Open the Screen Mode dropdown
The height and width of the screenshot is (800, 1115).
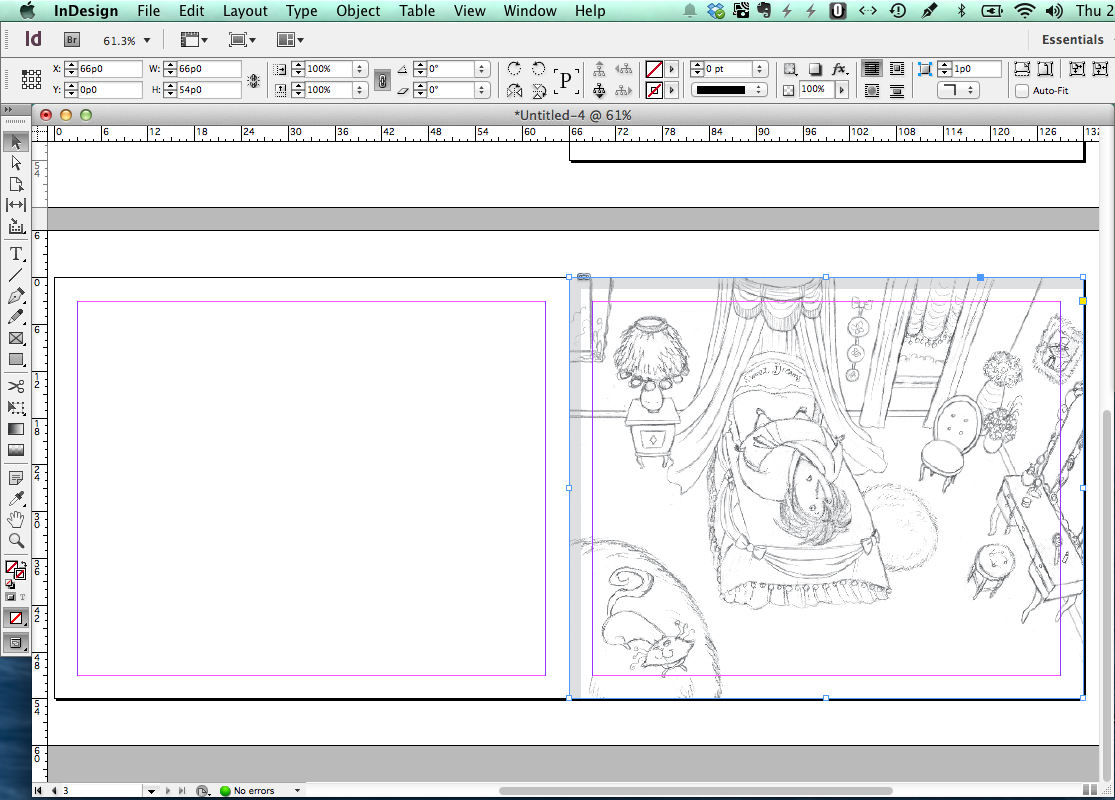click(242, 40)
